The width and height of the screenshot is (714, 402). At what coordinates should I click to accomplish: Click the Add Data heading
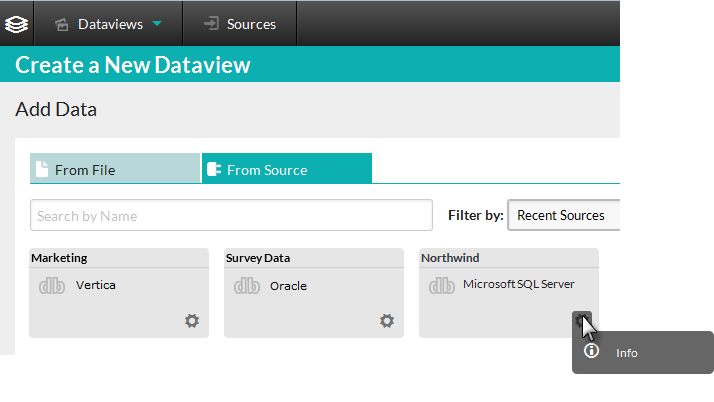pyautogui.click(x=56, y=109)
